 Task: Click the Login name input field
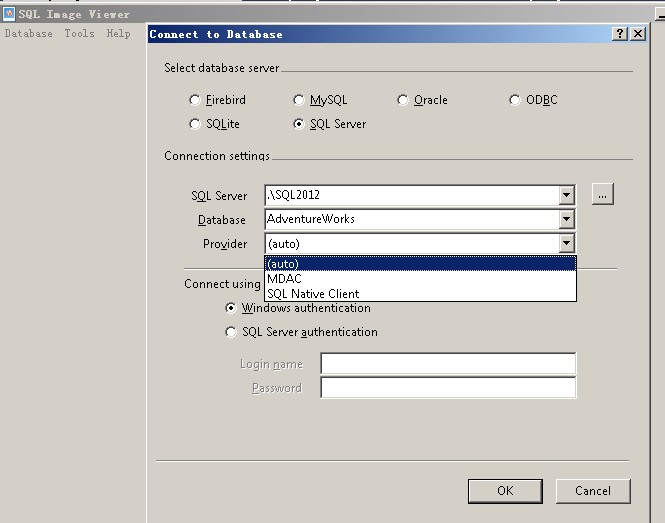[448, 364]
